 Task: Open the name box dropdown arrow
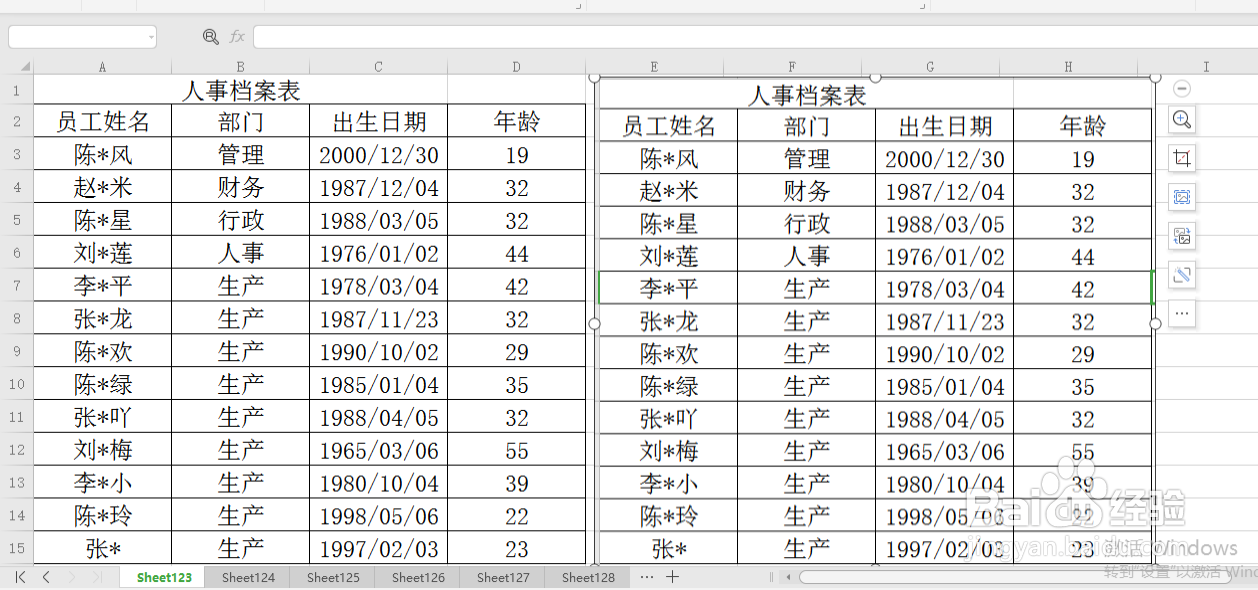click(x=151, y=37)
